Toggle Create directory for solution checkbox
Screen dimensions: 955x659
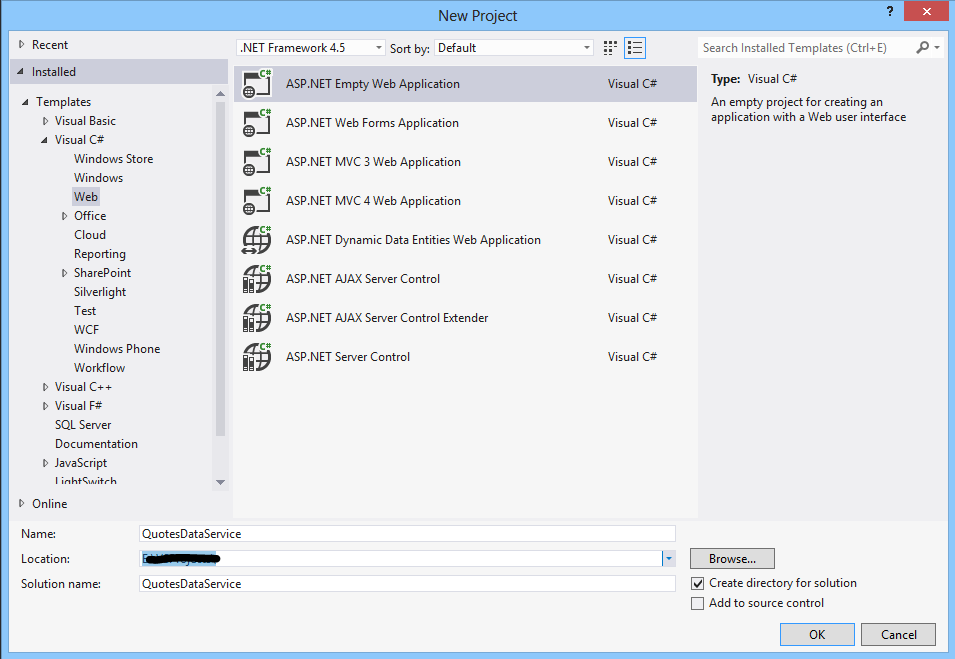coord(697,583)
